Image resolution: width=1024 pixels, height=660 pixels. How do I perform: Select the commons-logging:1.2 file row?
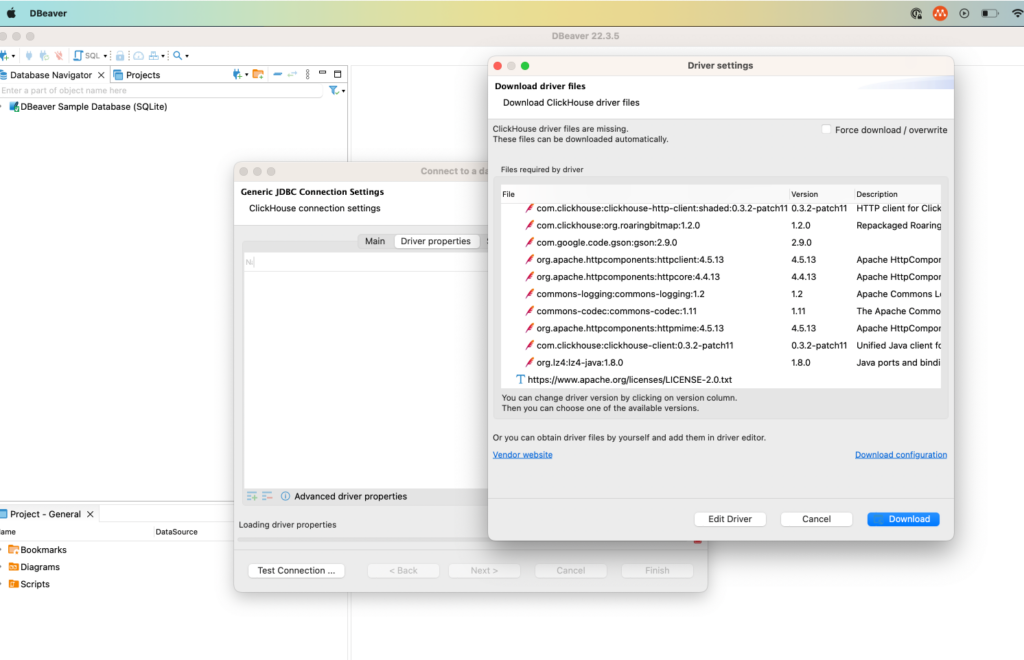point(721,294)
